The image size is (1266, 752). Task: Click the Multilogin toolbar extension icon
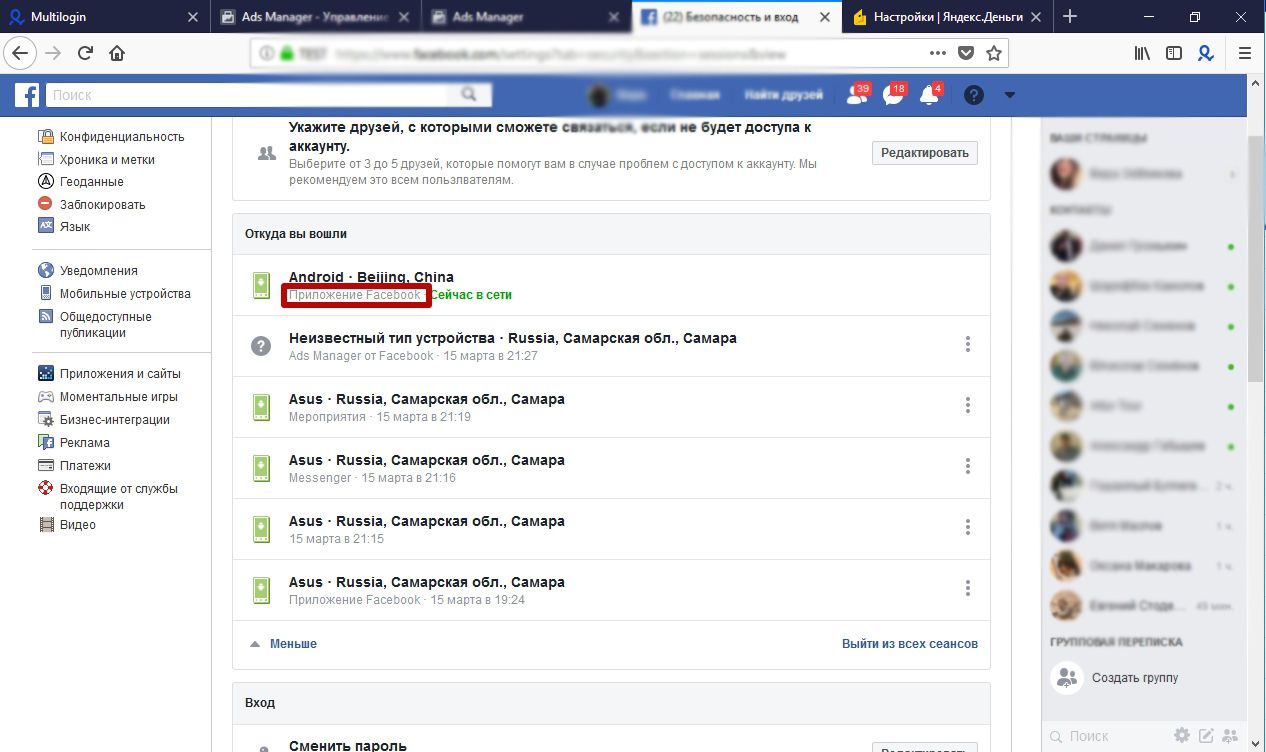[x=1207, y=54]
